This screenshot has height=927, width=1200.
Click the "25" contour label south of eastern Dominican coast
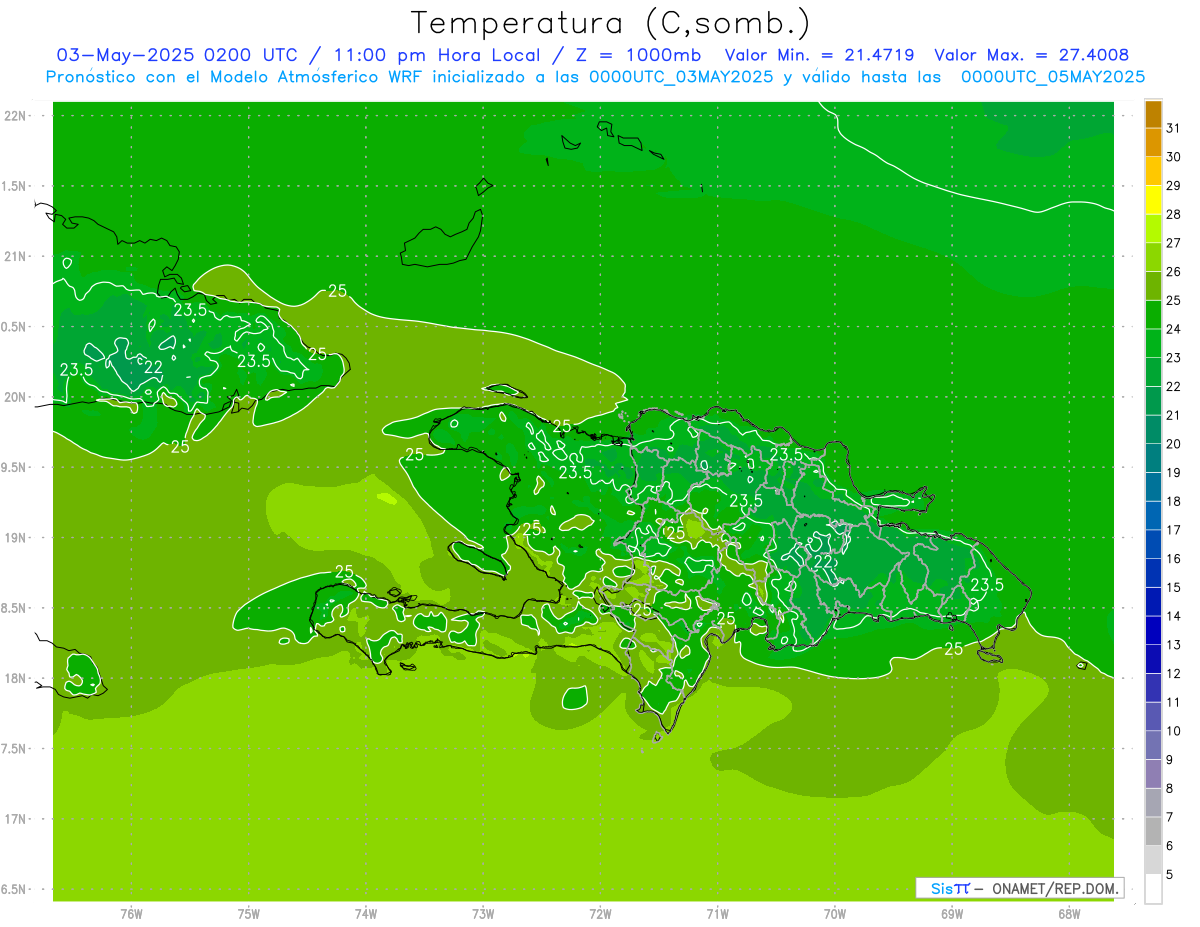pyautogui.click(x=954, y=649)
